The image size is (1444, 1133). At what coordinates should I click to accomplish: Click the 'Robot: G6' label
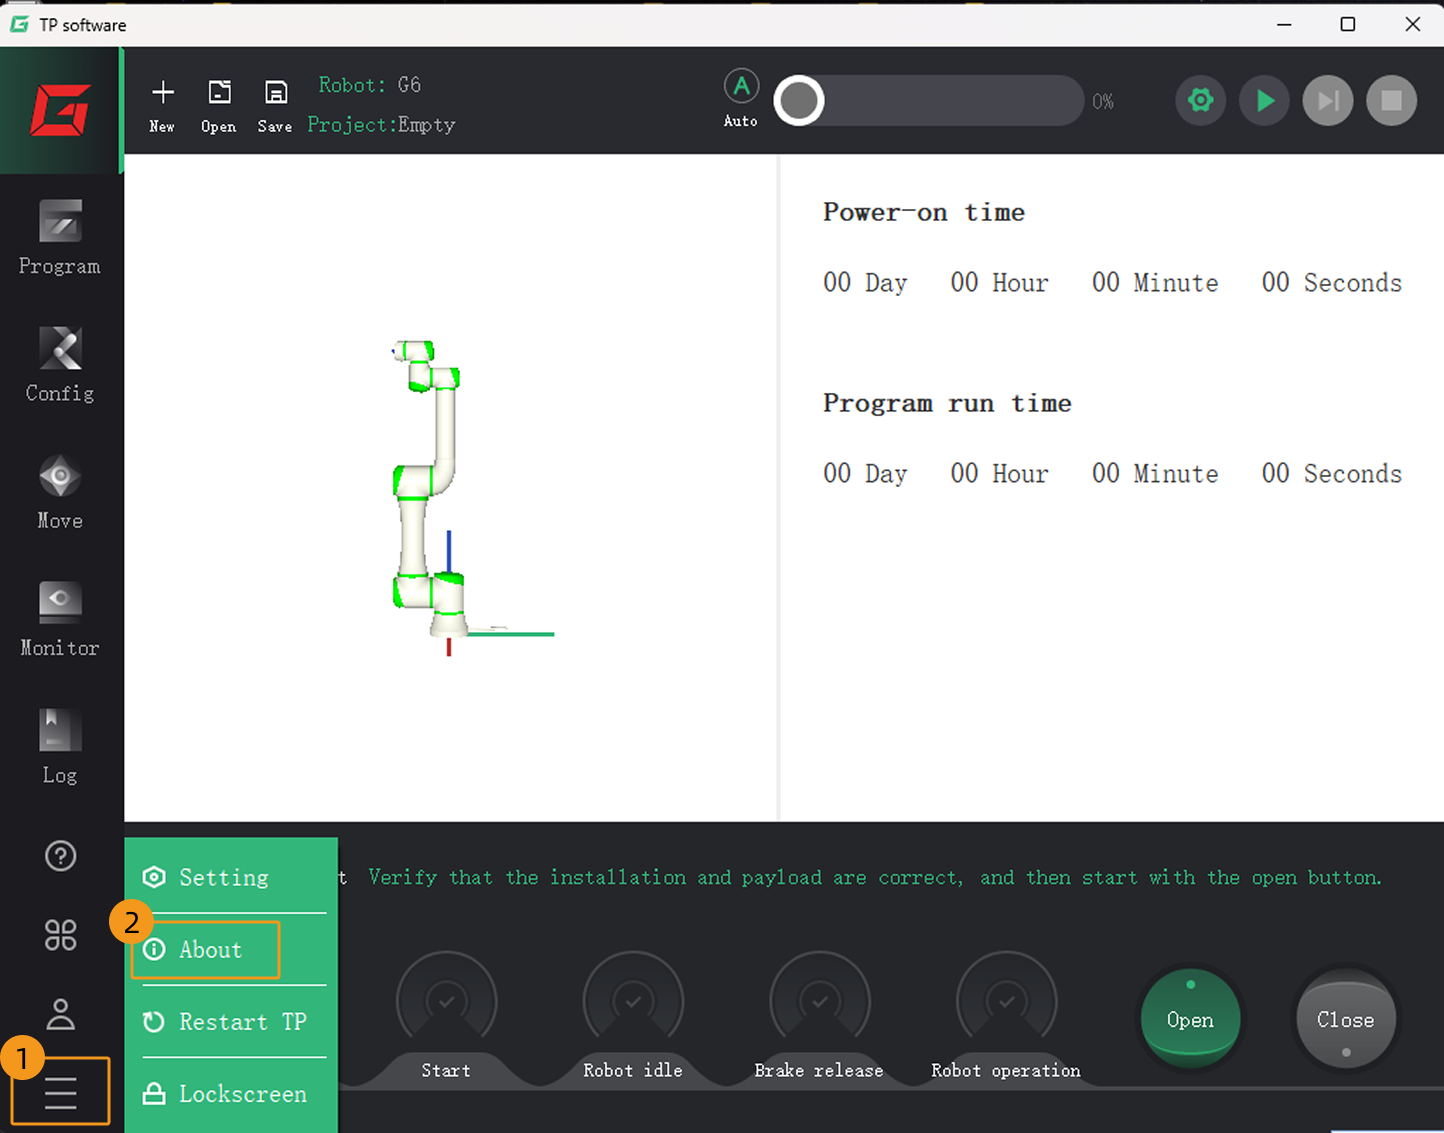[370, 85]
